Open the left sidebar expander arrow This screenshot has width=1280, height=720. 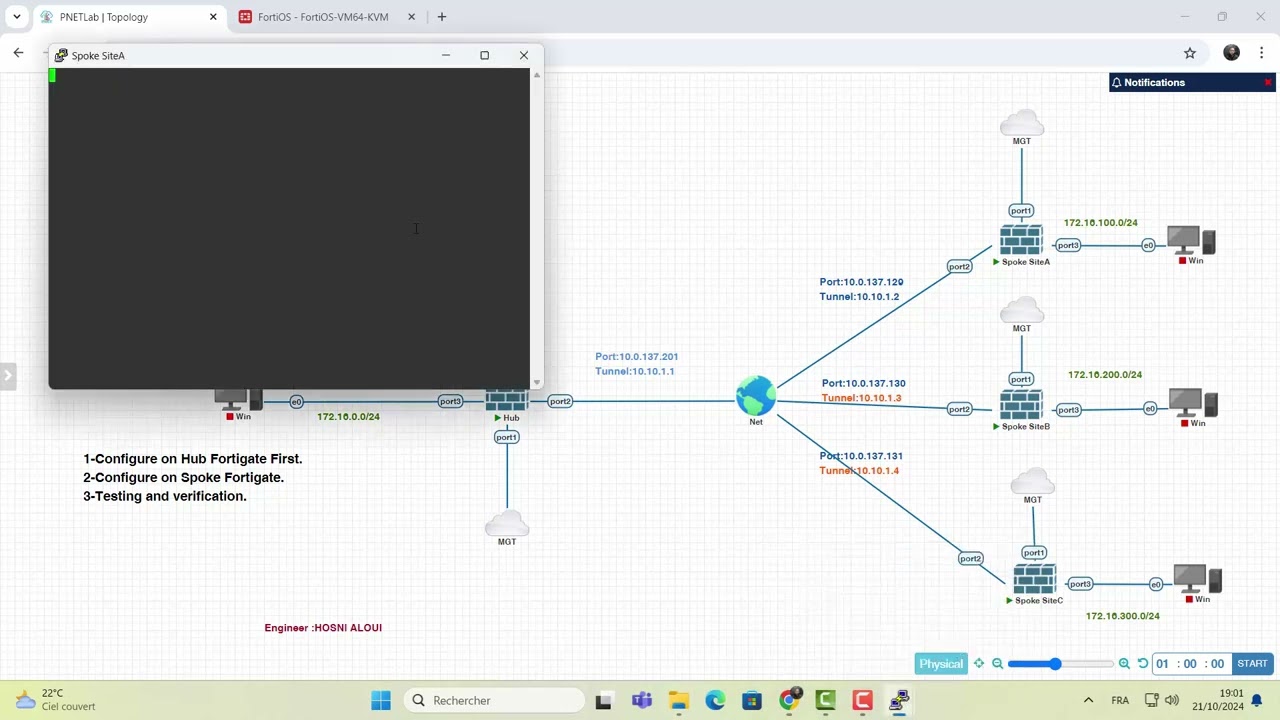(7, 376)
